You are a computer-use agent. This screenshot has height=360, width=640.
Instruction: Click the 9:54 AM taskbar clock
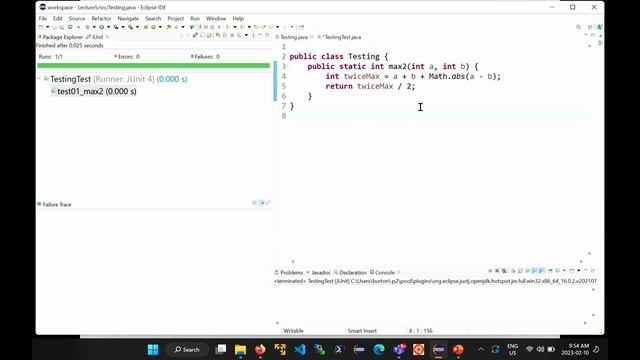[x=575, y=349]
